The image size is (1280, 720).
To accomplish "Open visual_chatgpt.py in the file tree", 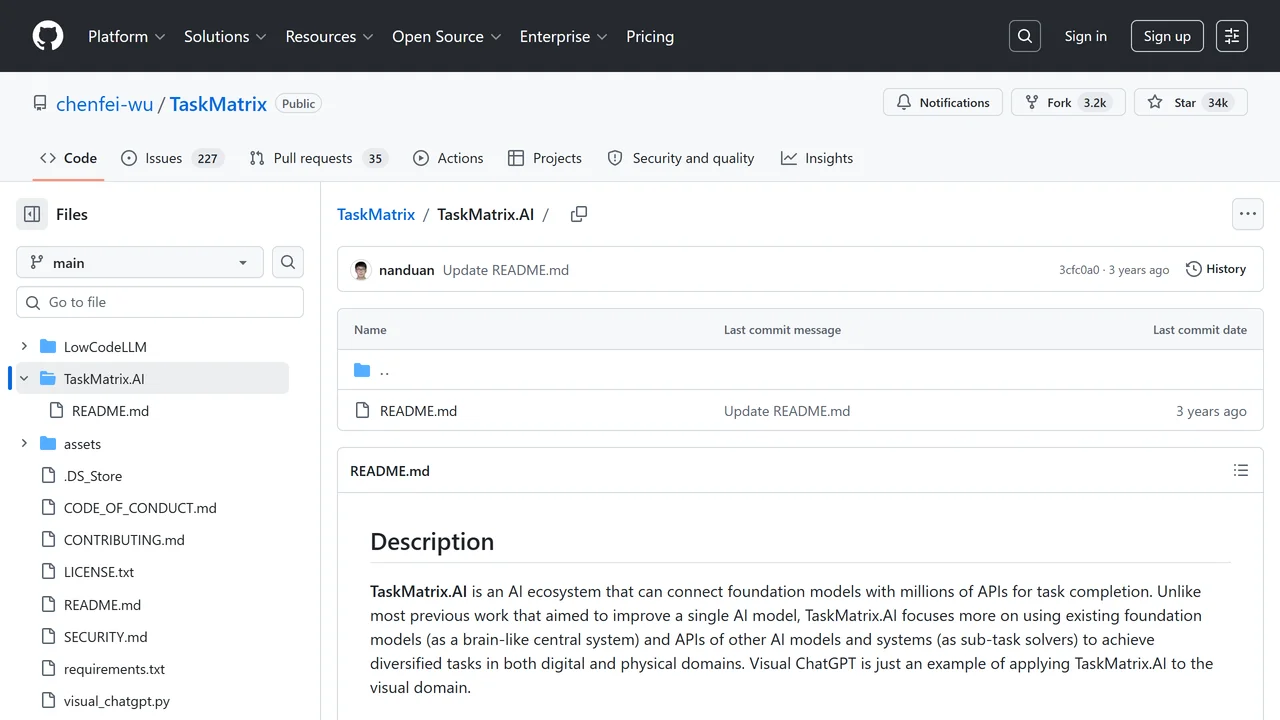I will click(116, 701).
